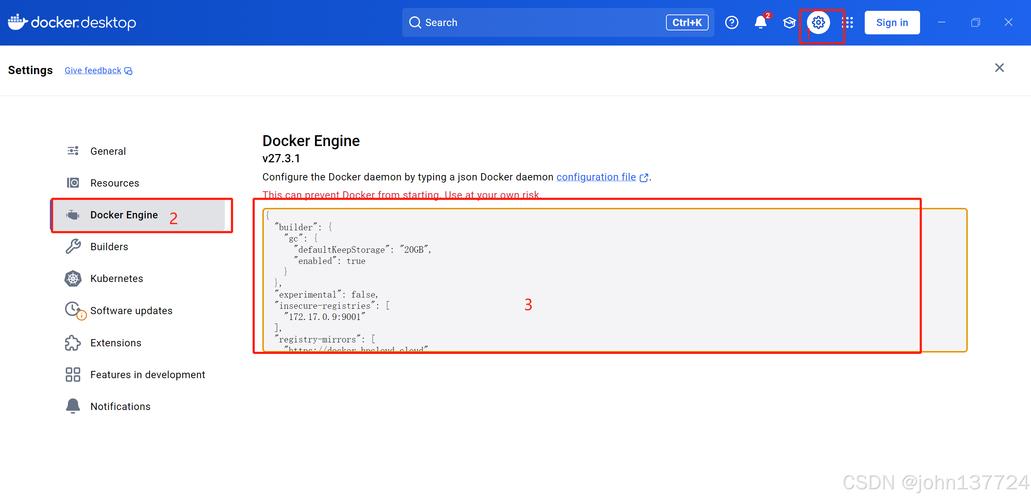The image size is (1031, 500).
Task: Click Features in development grid icon
Action: (x=73, y=374)
